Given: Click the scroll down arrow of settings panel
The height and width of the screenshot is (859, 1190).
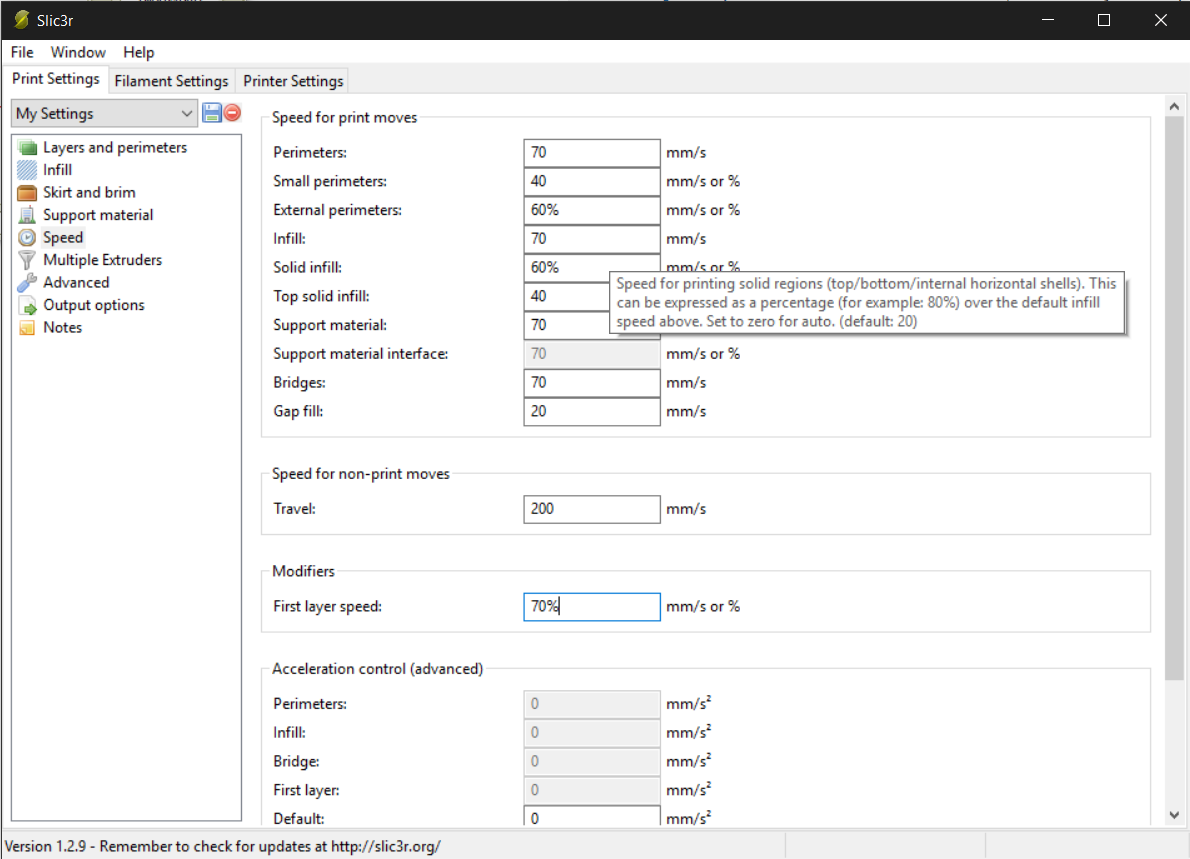Looking at the screenshot, I should pos(1174,816).
